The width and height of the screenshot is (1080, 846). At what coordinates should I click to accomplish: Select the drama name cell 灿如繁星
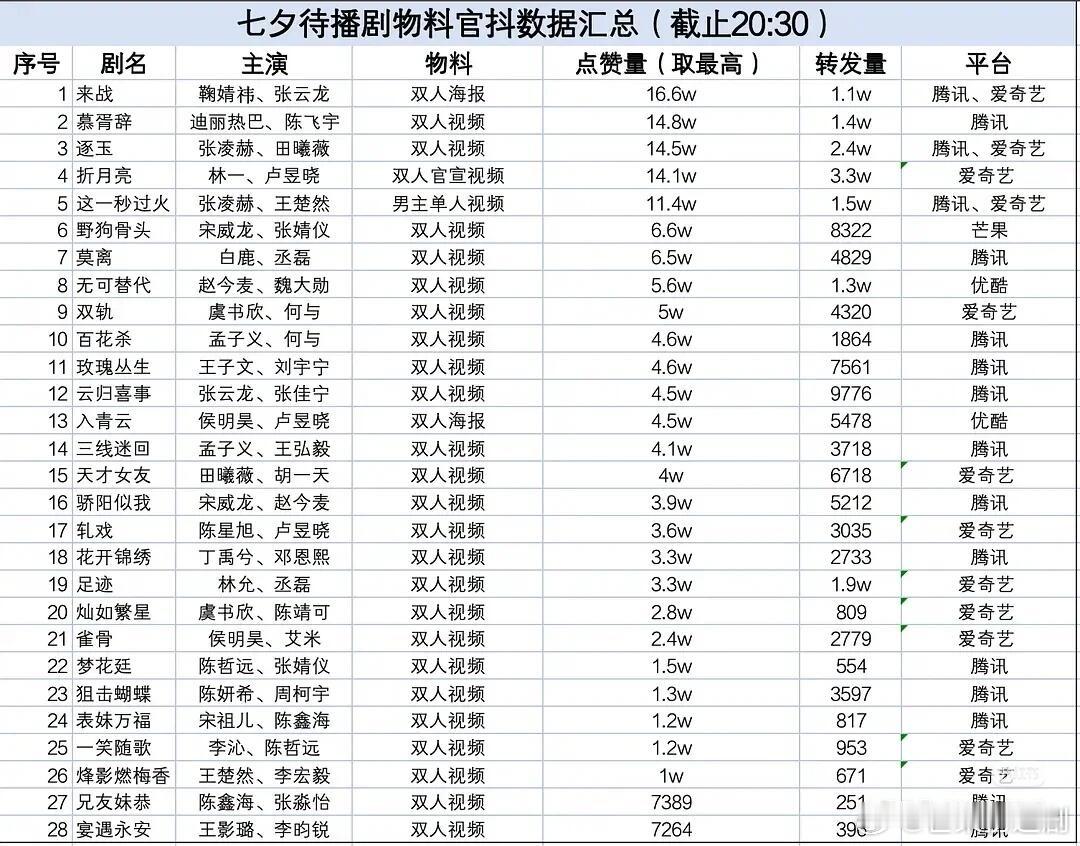pos(123,612)
